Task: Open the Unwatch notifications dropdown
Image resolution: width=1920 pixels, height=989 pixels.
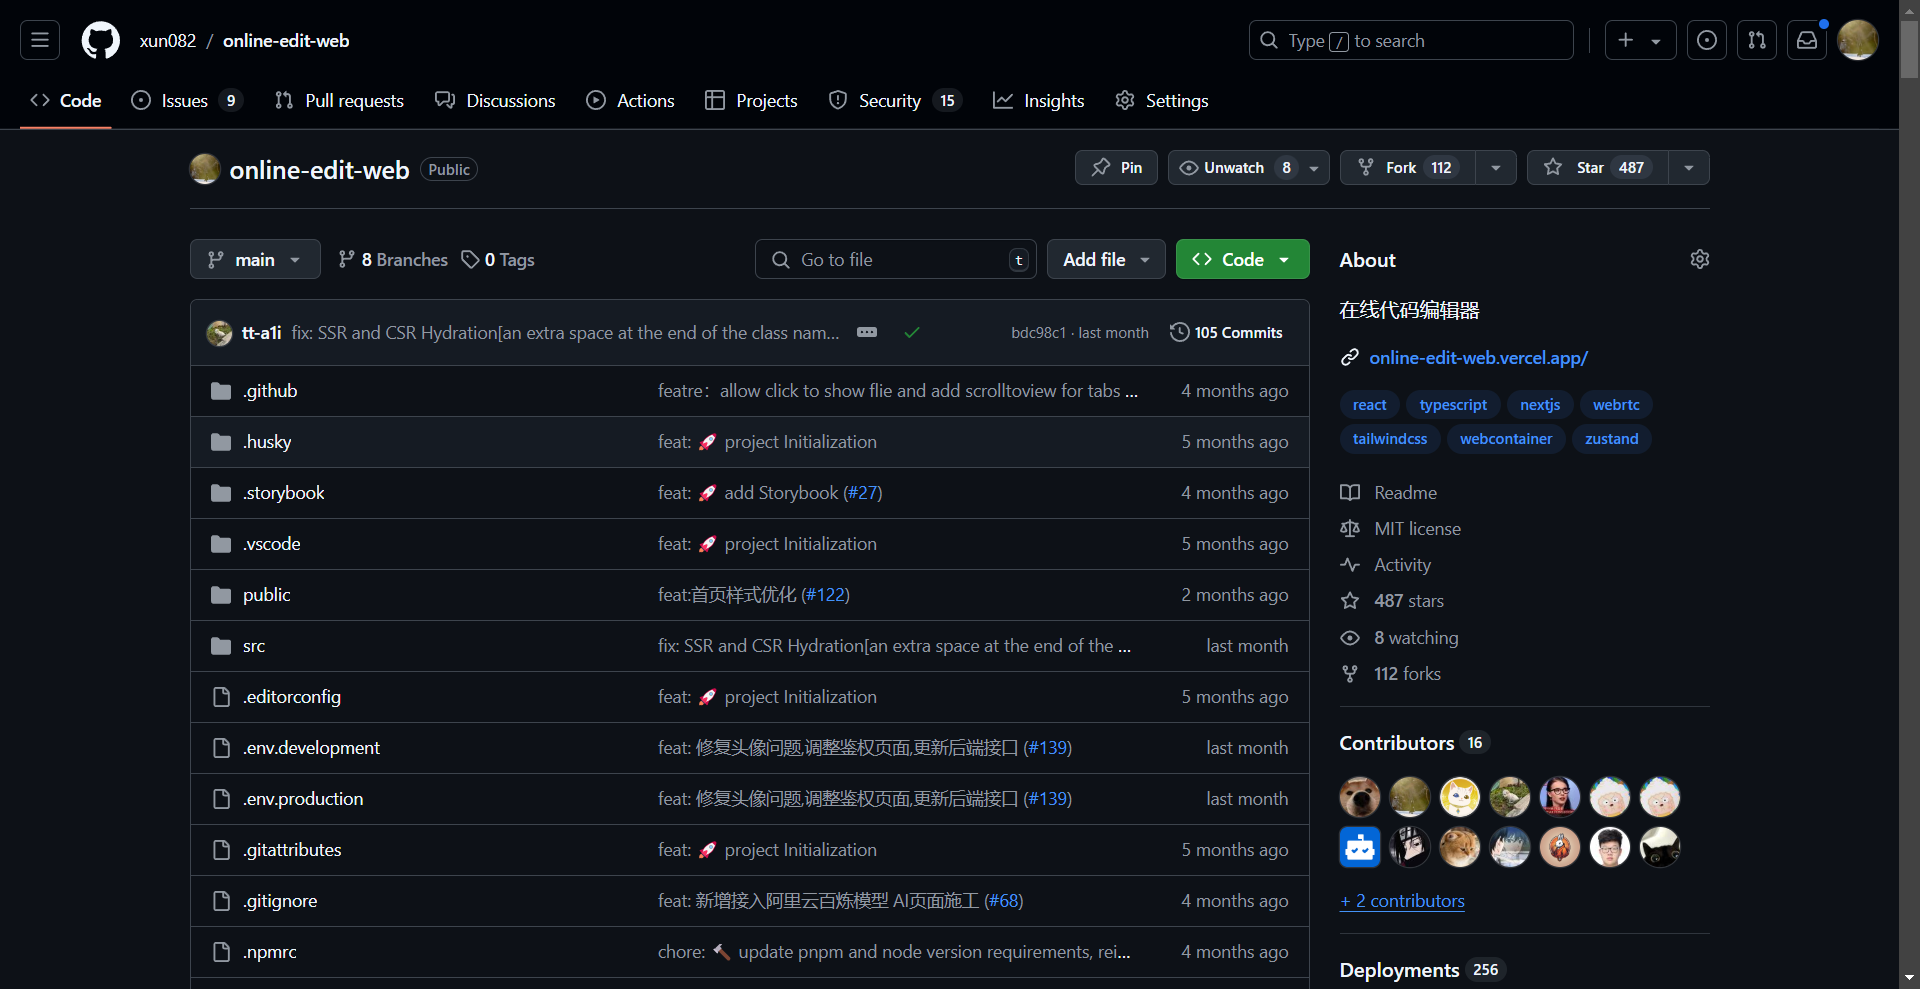Action: pyautogui.click(x=1248, y=167)
